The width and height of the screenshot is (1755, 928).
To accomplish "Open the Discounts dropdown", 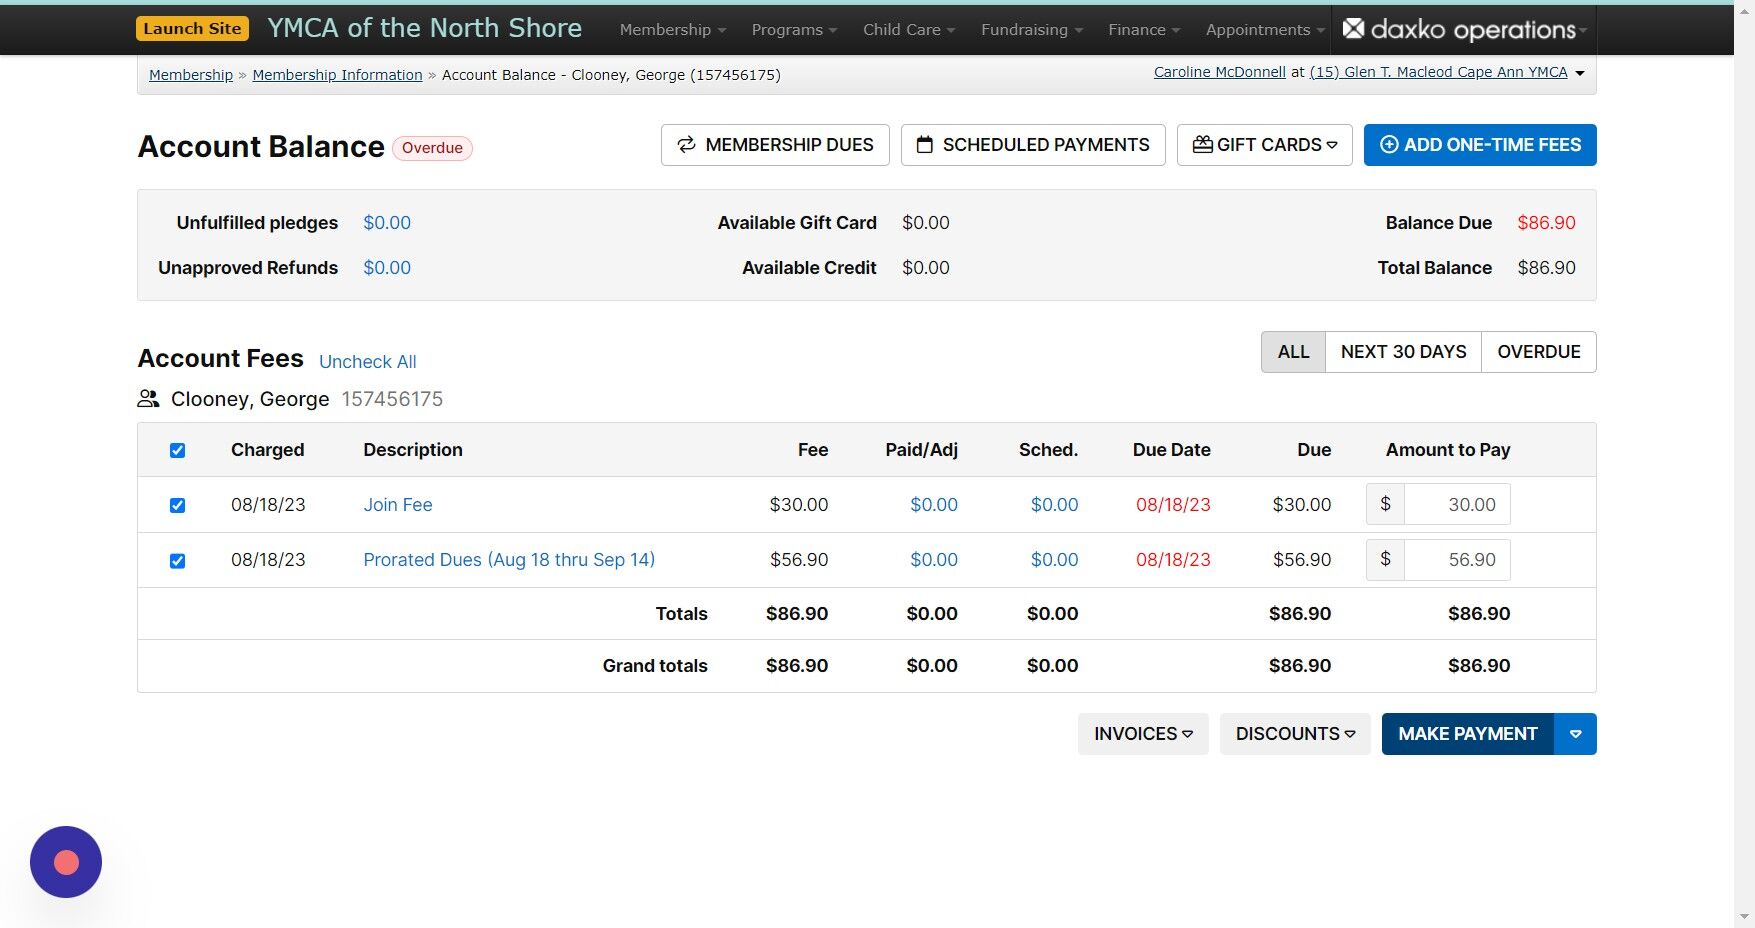I will pyautogui.click(x=1294, y=733).
